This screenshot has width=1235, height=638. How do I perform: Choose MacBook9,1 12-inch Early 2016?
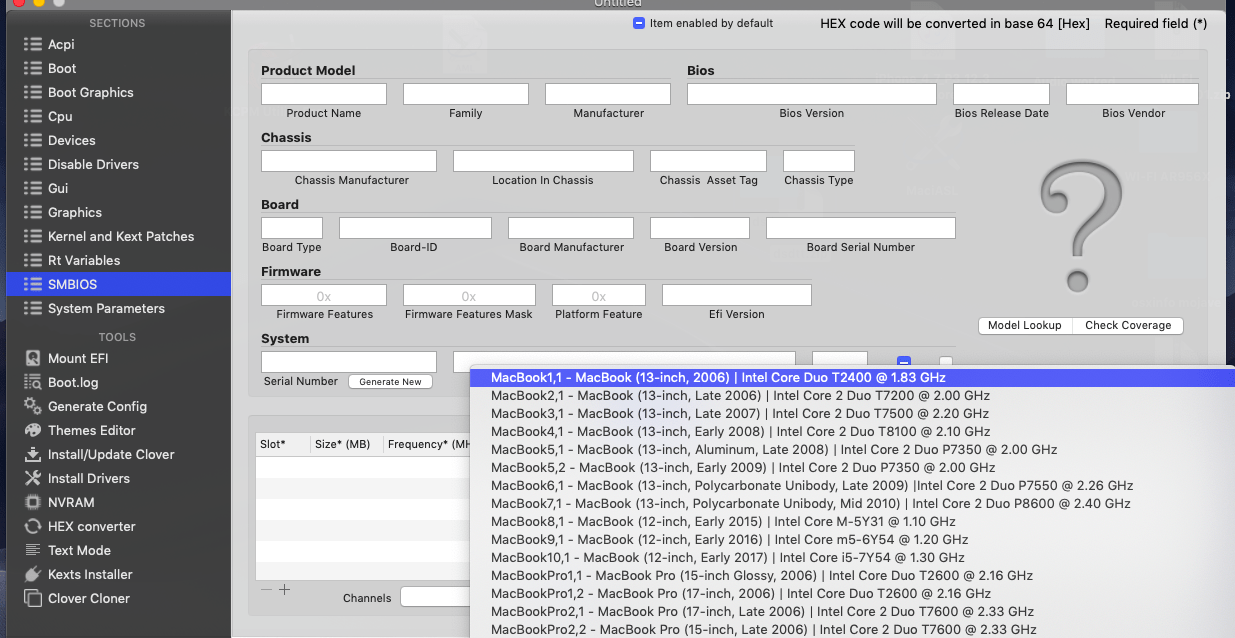[x=852, y=540]
